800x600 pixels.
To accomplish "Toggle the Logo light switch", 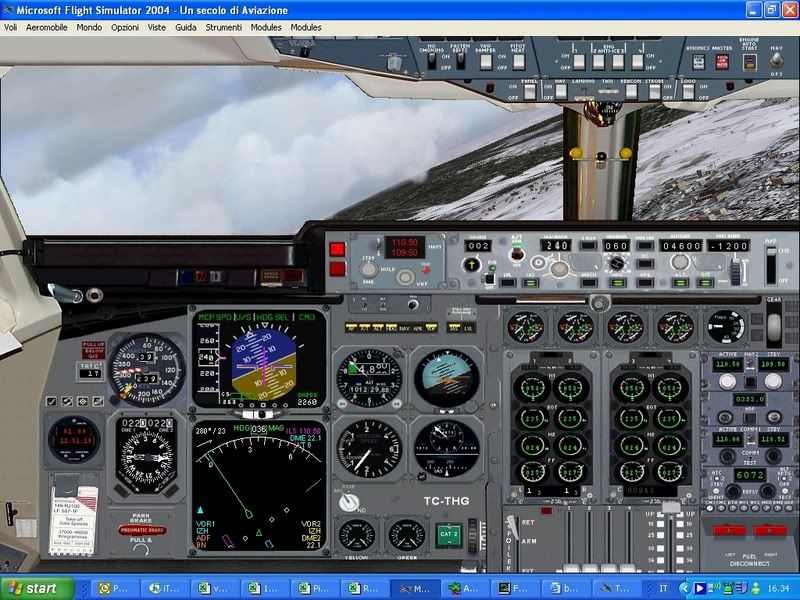I will [688, 92].
